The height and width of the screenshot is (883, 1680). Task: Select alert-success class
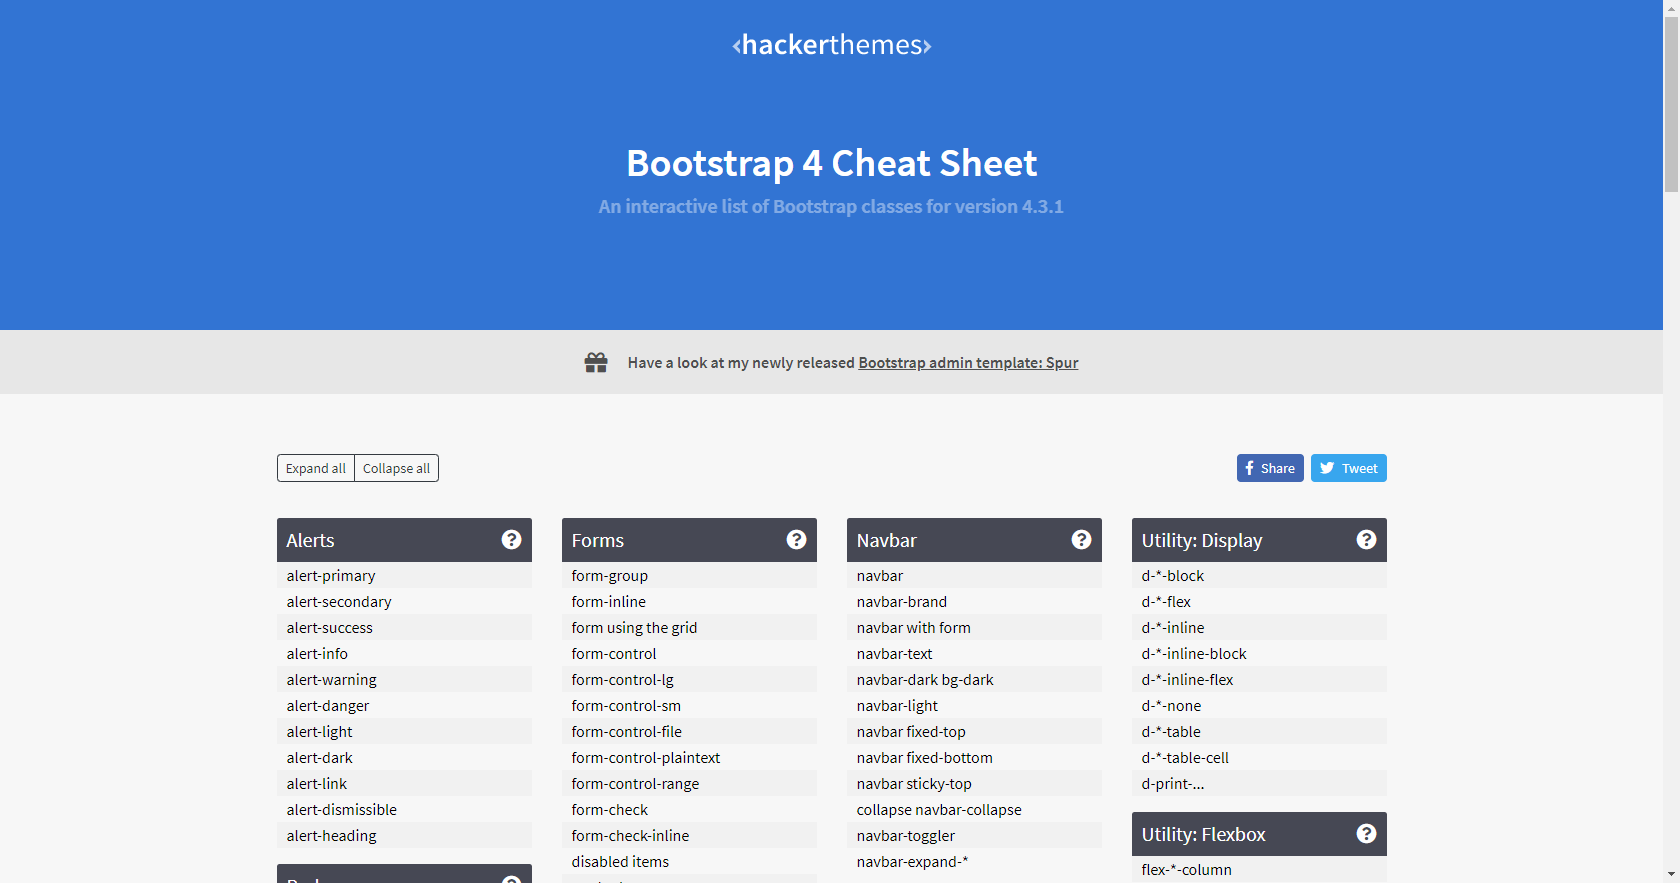coord(404,627)
